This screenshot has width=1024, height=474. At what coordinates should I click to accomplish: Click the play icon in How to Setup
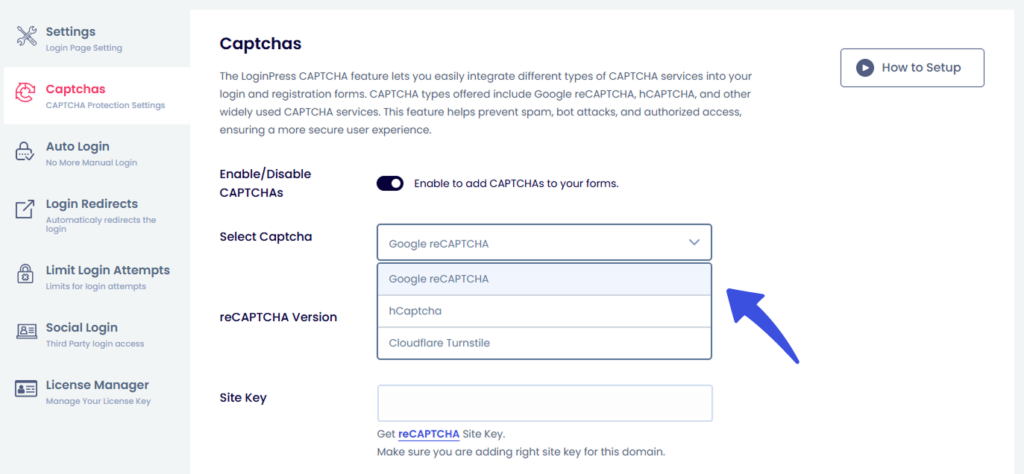864,68
